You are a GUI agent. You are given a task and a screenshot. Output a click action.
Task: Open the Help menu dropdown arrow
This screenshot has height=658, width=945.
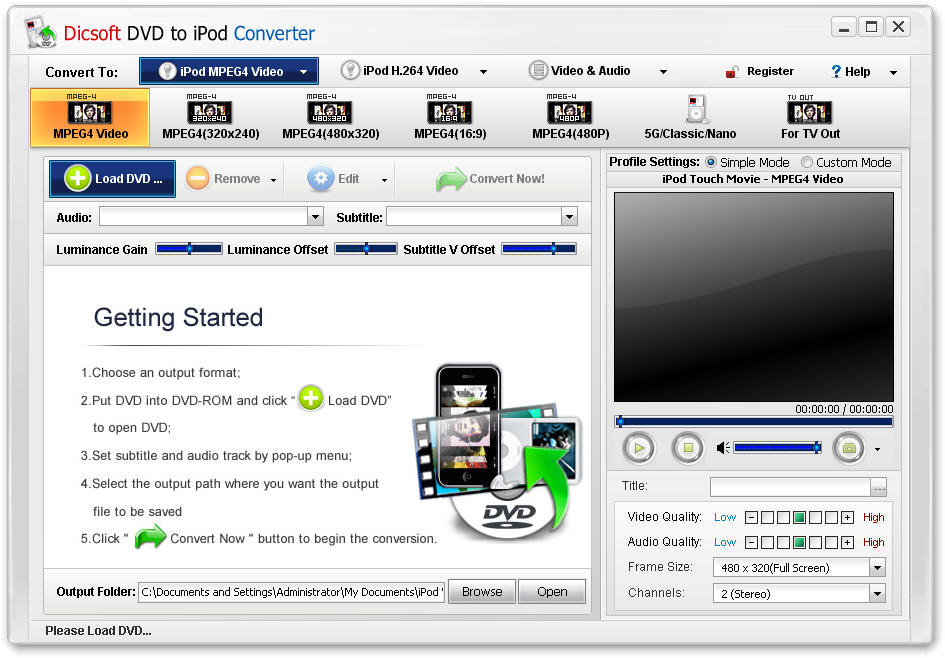point(893,72)
